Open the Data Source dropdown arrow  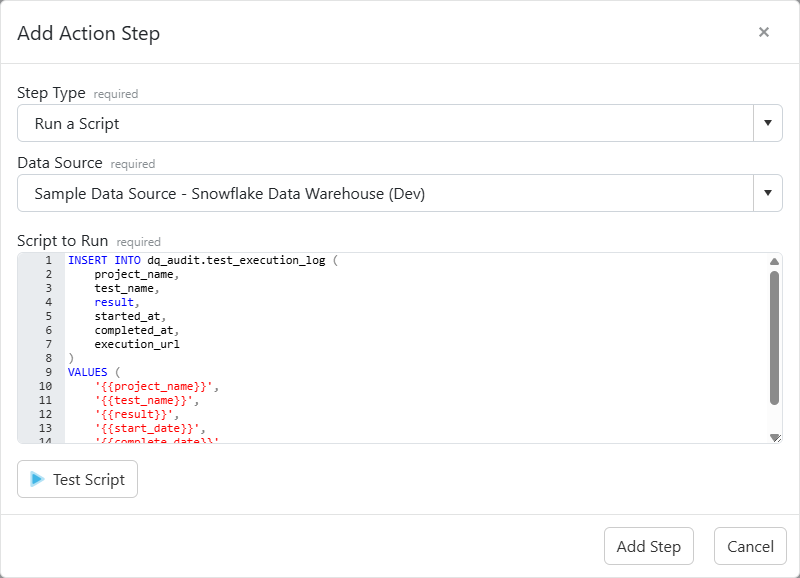click(768, 193)
